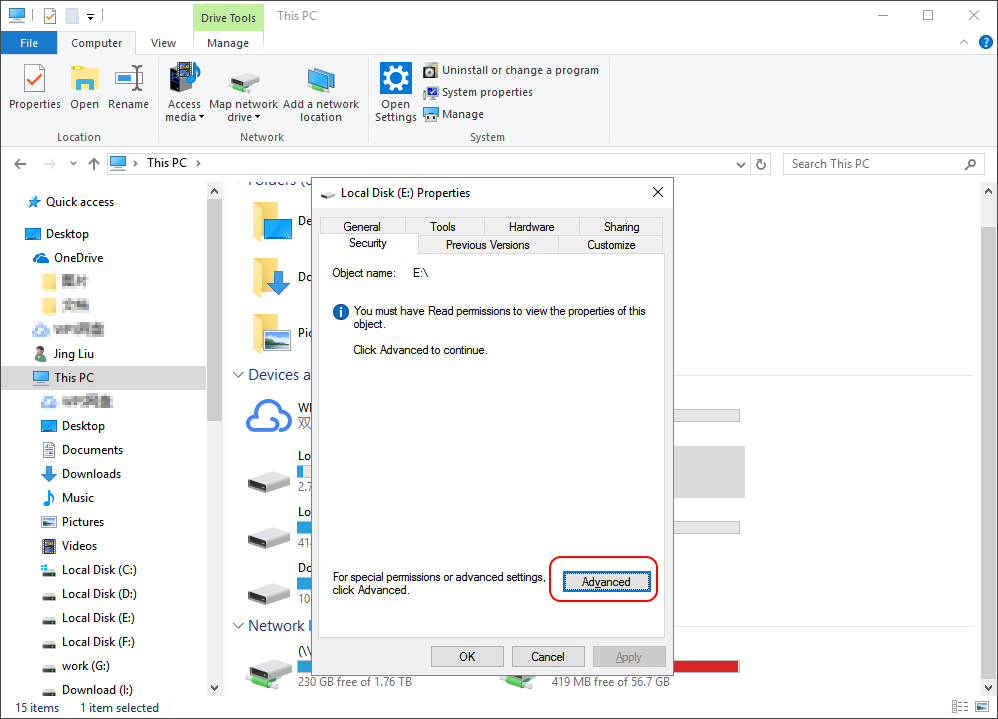
Task: Click the Forward navigation arrow
Action: [x=50, y=164]
